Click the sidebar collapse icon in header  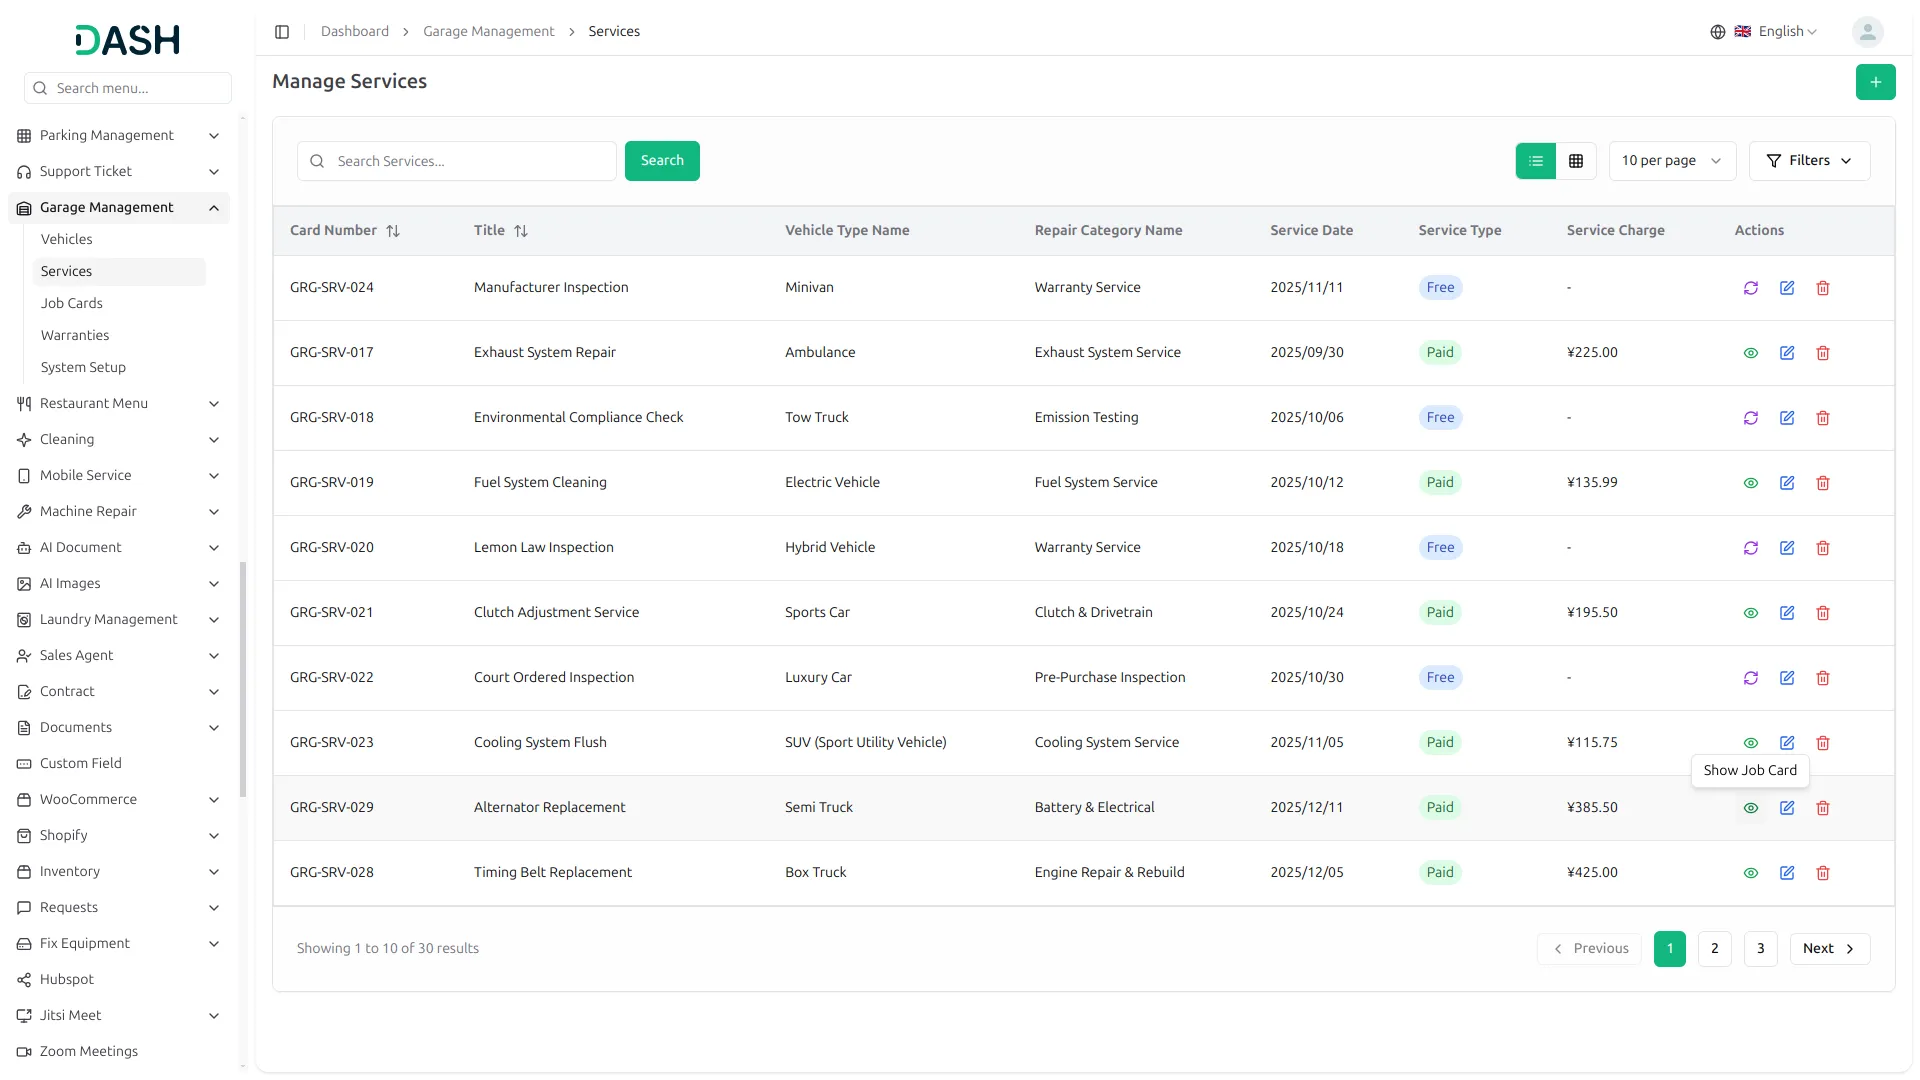click(x=282, y=32)
